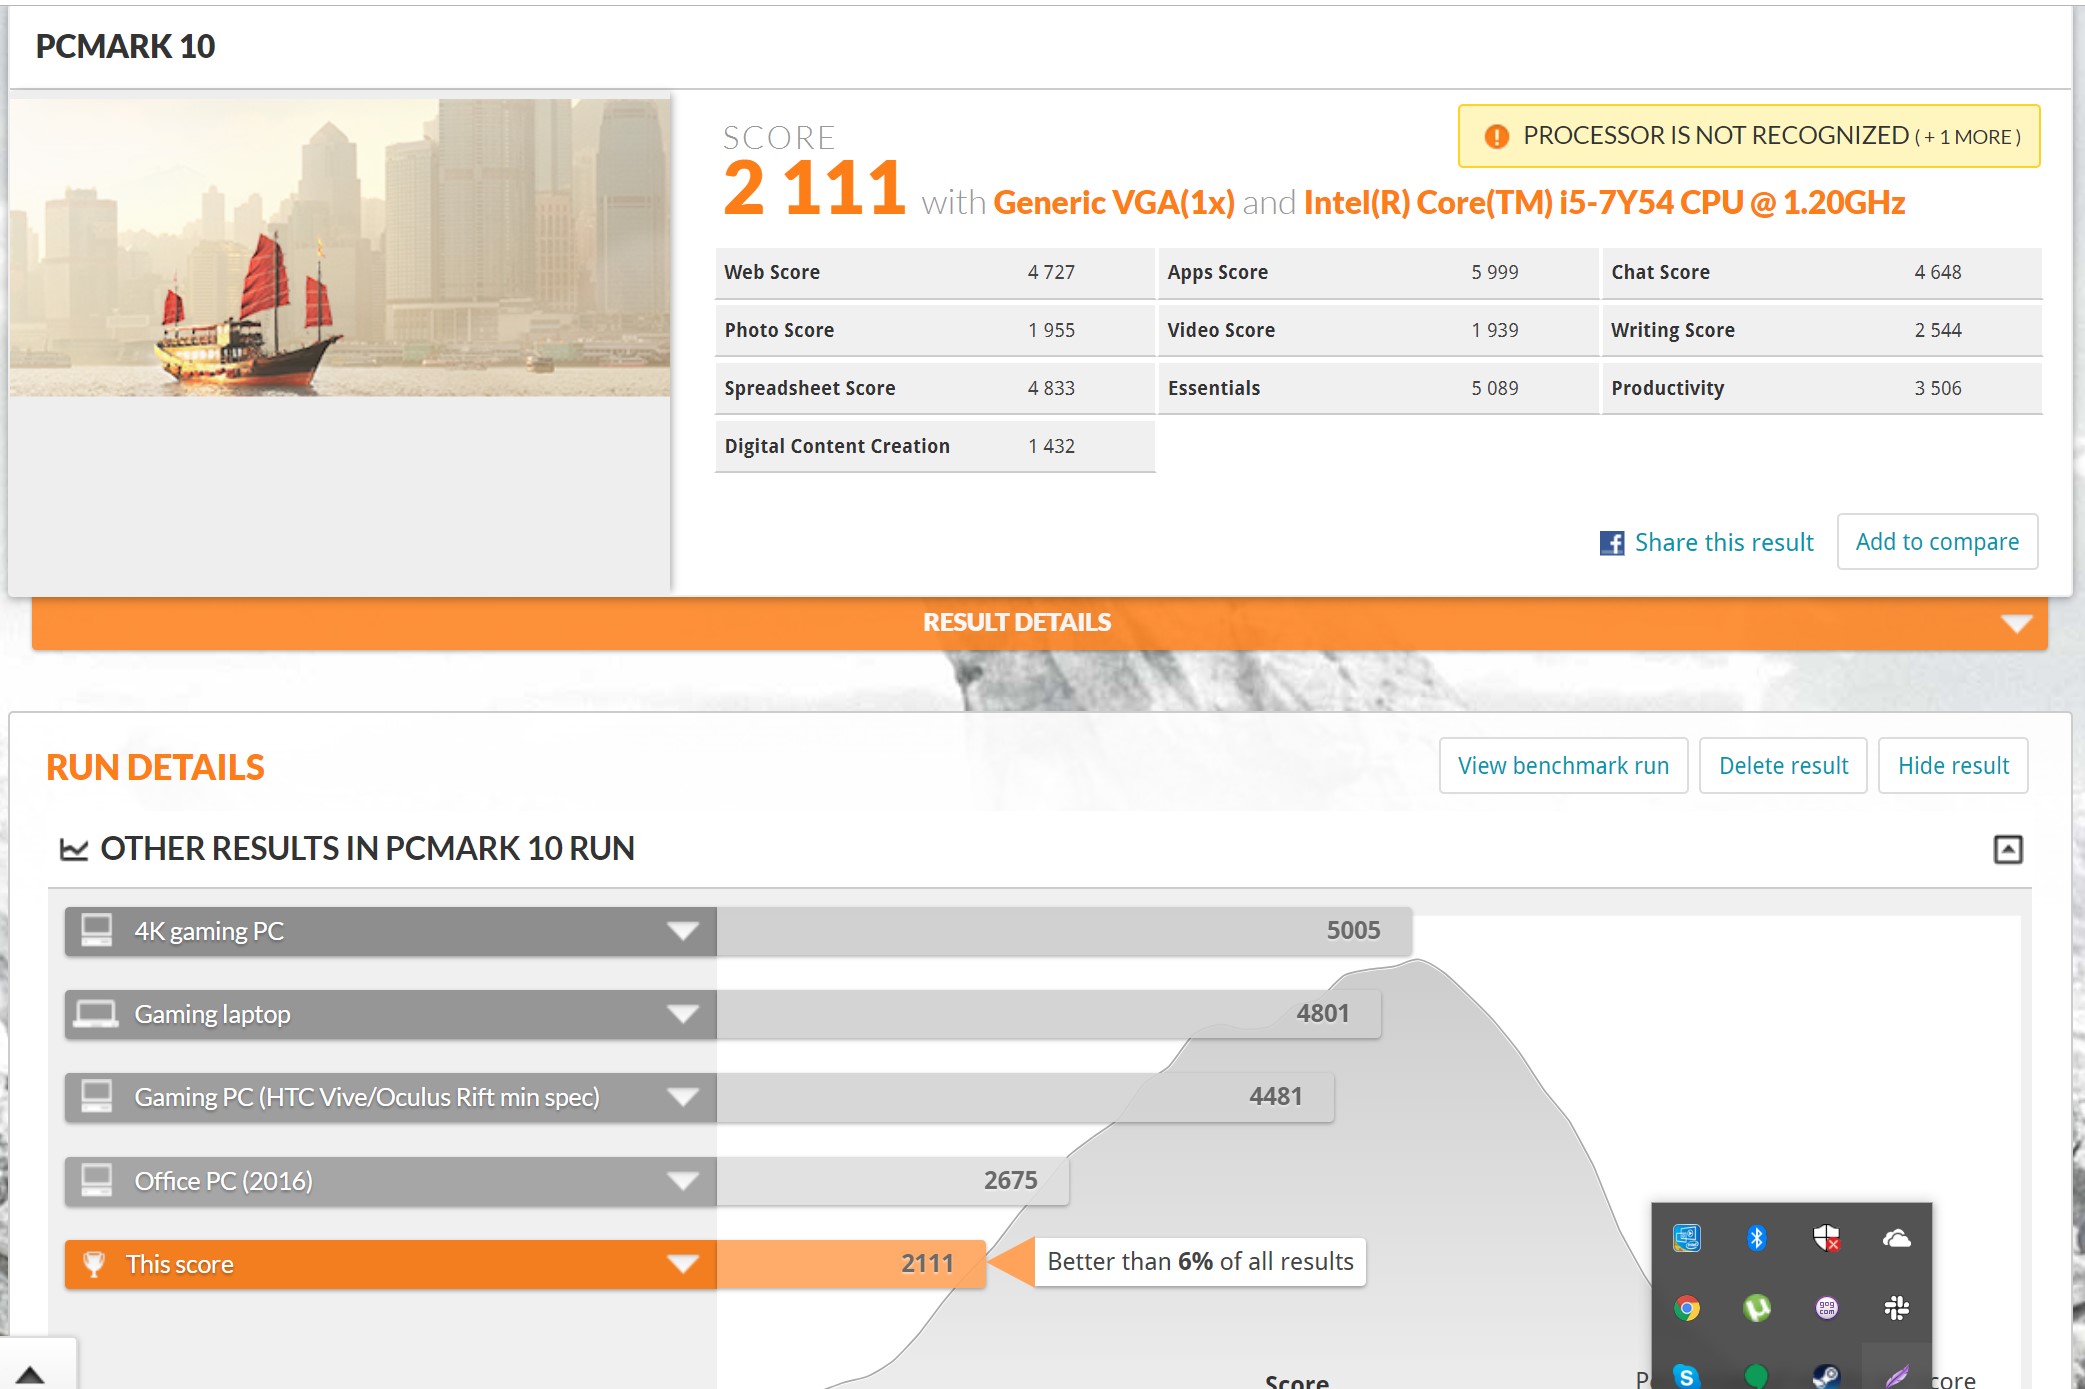2085x1389 pixels.
Task: Open the Windows Defender shield tray icon
Action: (1826, 1238)
